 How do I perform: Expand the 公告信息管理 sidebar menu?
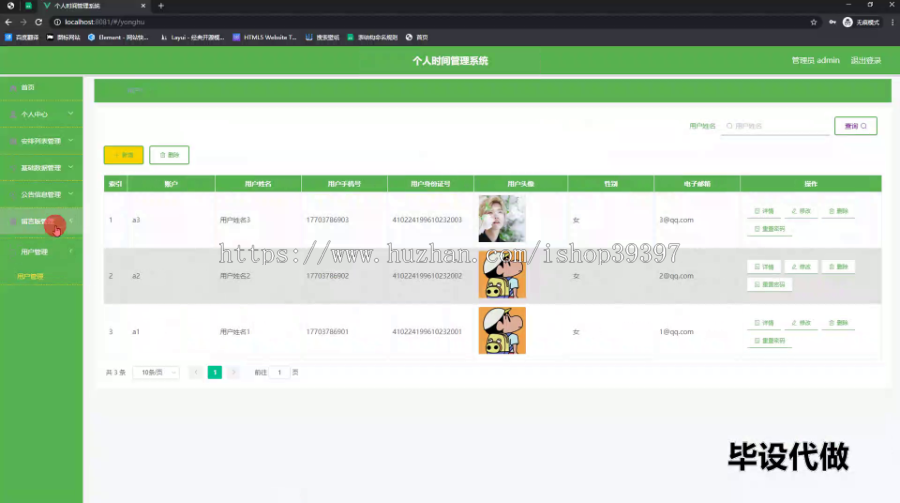[x=41, y=194]
